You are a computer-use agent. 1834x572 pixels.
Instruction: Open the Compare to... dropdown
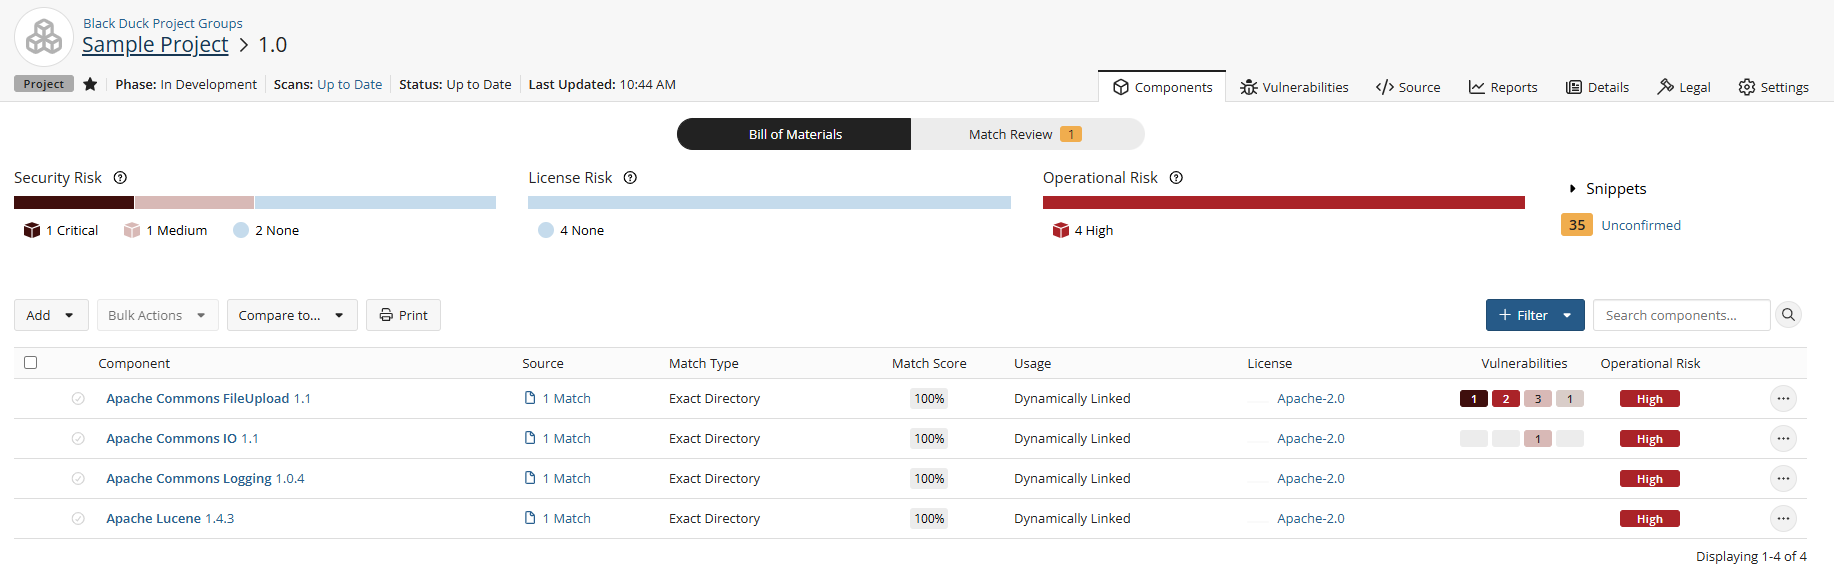tap(292, 315)
